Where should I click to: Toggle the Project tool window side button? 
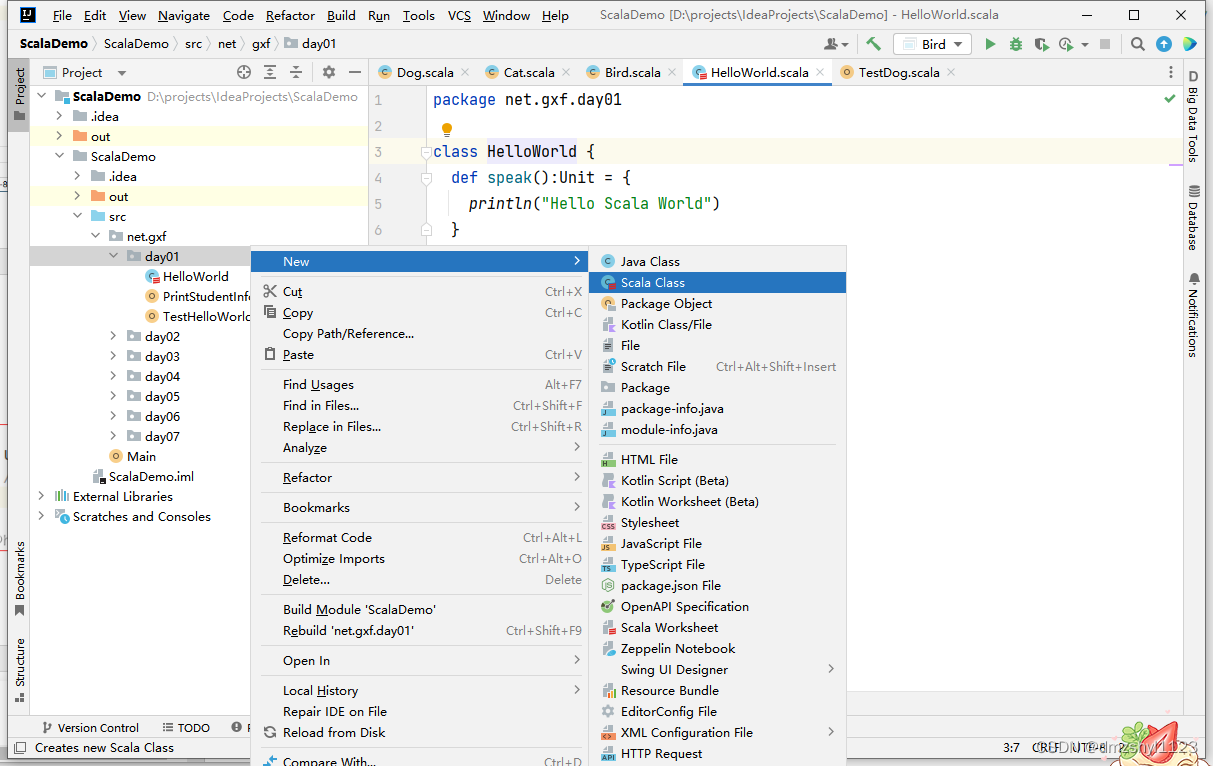[x=19, y=95]
